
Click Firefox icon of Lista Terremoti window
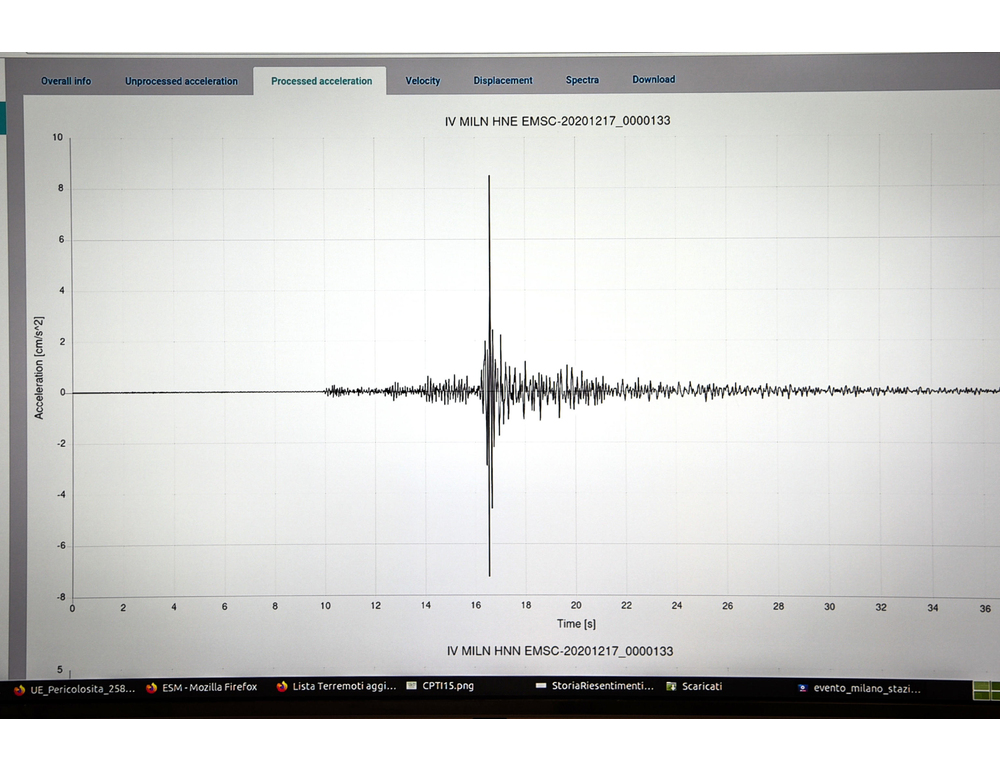tap(282, 688)
